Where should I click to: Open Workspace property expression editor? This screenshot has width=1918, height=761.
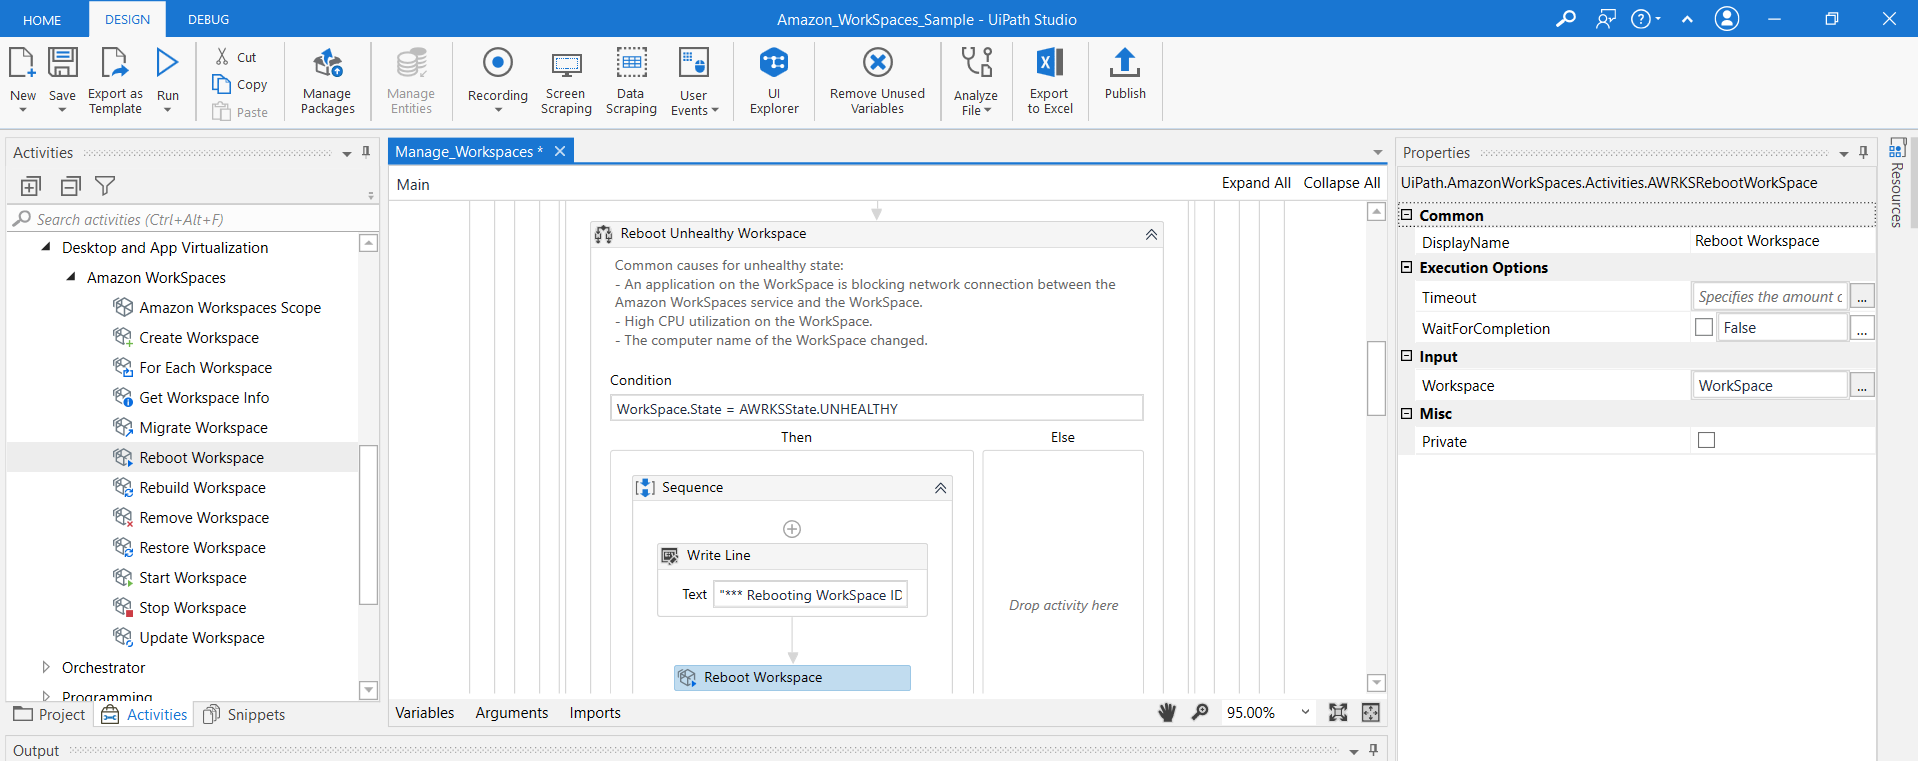coord(1862,385)
